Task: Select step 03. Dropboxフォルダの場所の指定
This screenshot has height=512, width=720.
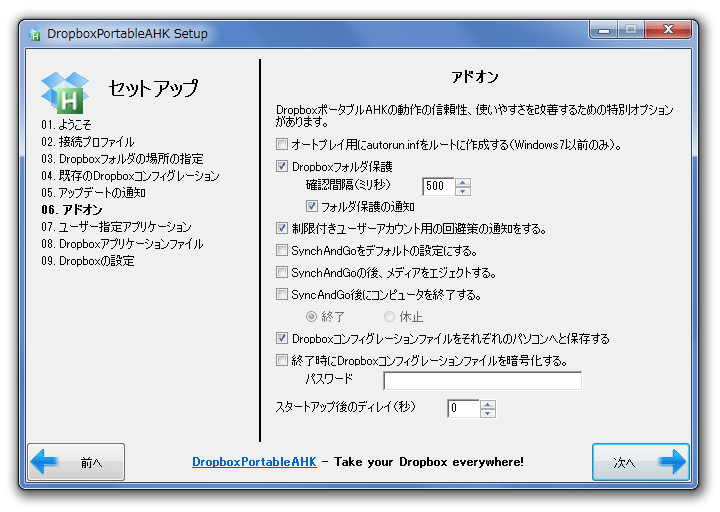Action: (122, 158)
